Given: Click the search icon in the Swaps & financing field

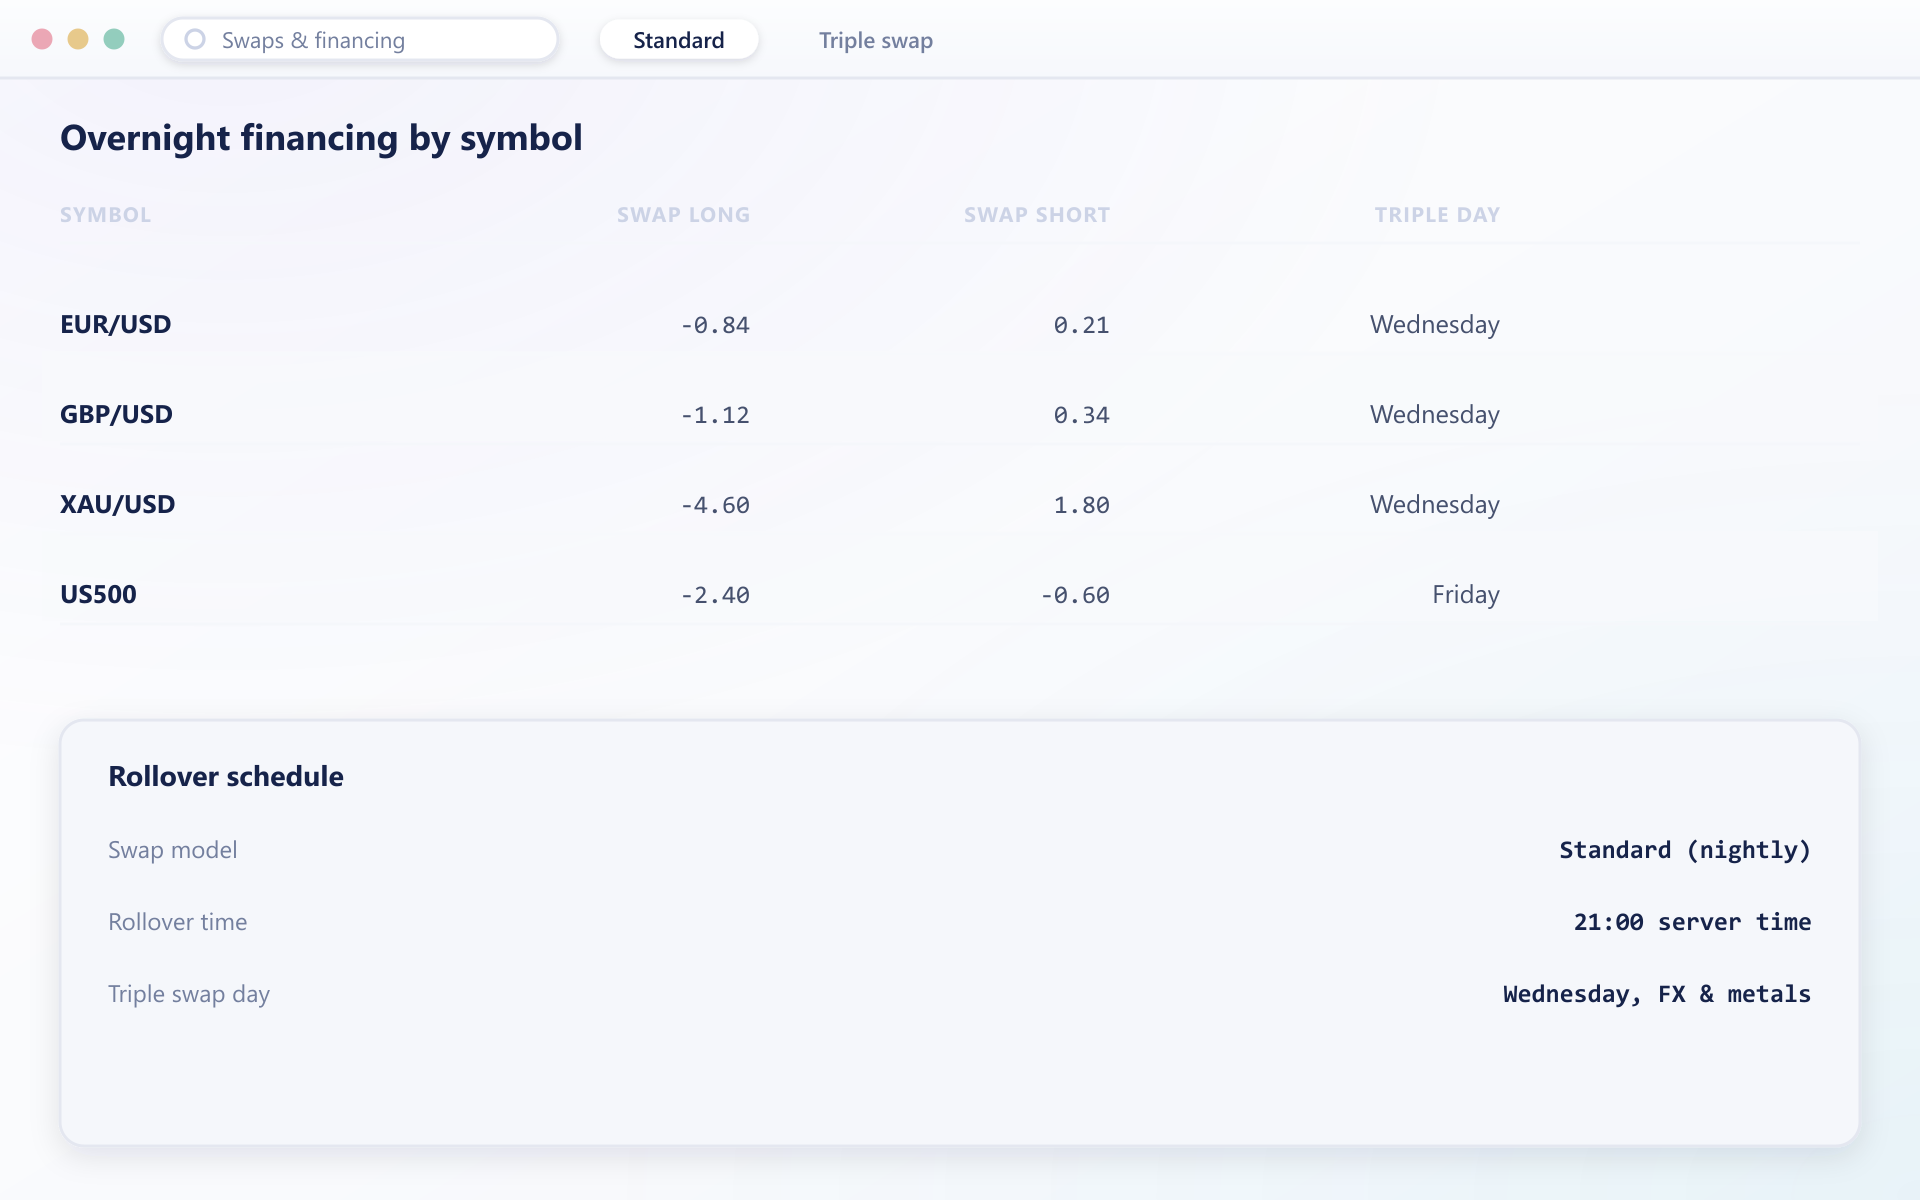Looking at the screenshot, I should point(195,39).
